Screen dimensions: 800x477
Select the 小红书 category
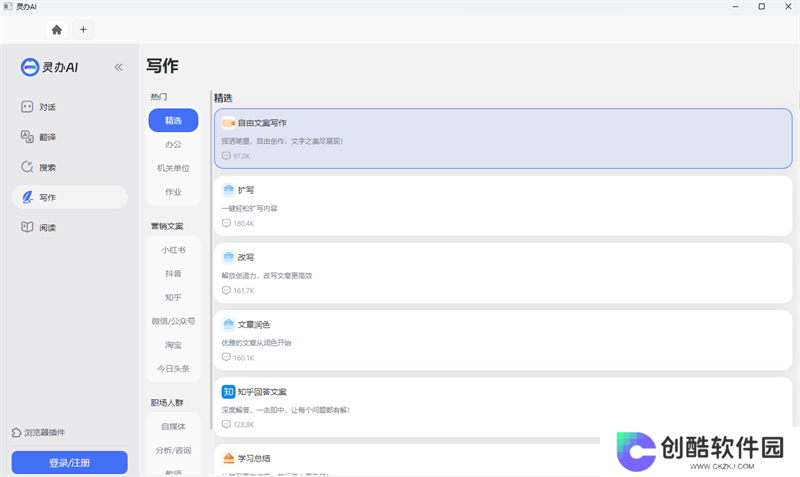173,249
